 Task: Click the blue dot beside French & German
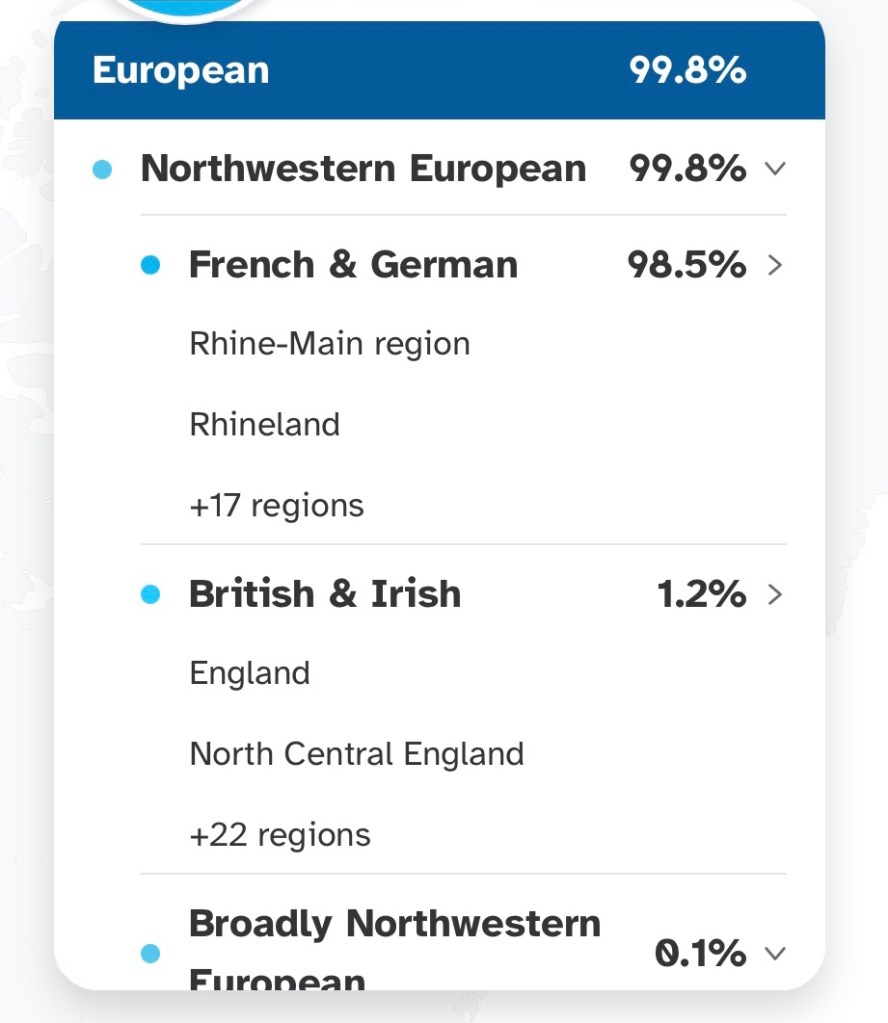point(151,266)
